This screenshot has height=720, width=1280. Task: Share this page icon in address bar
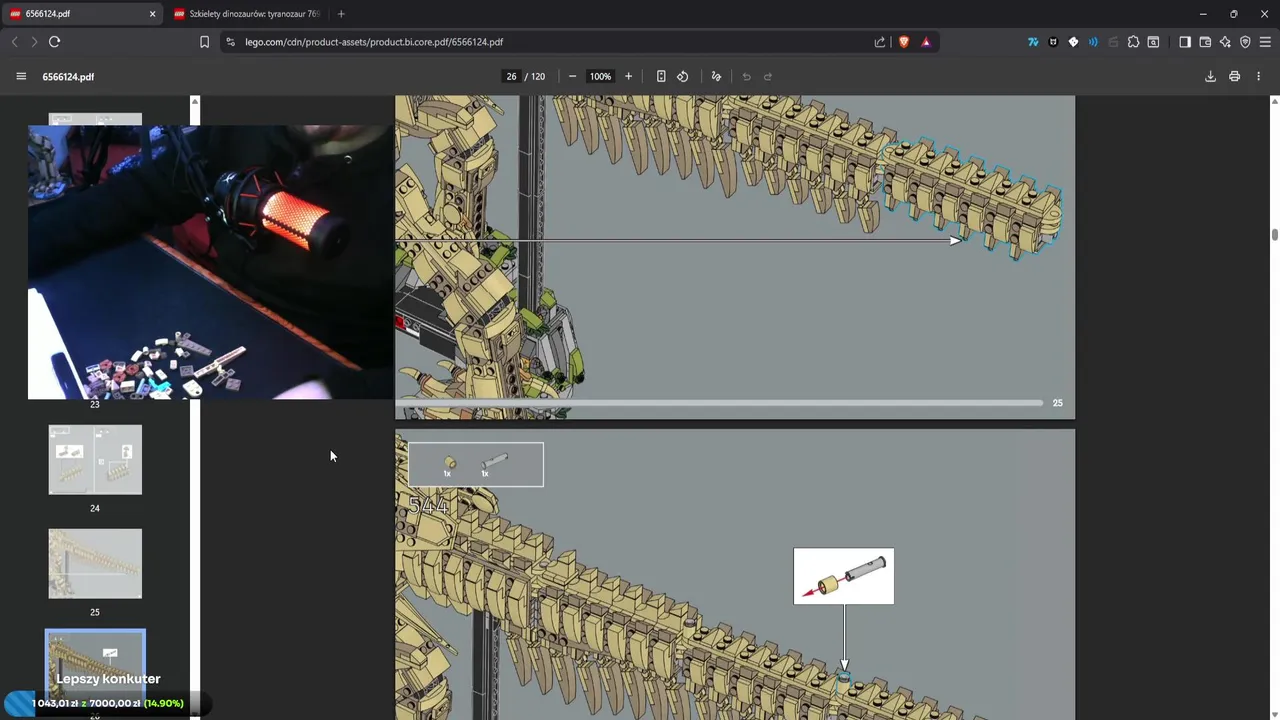880,42
